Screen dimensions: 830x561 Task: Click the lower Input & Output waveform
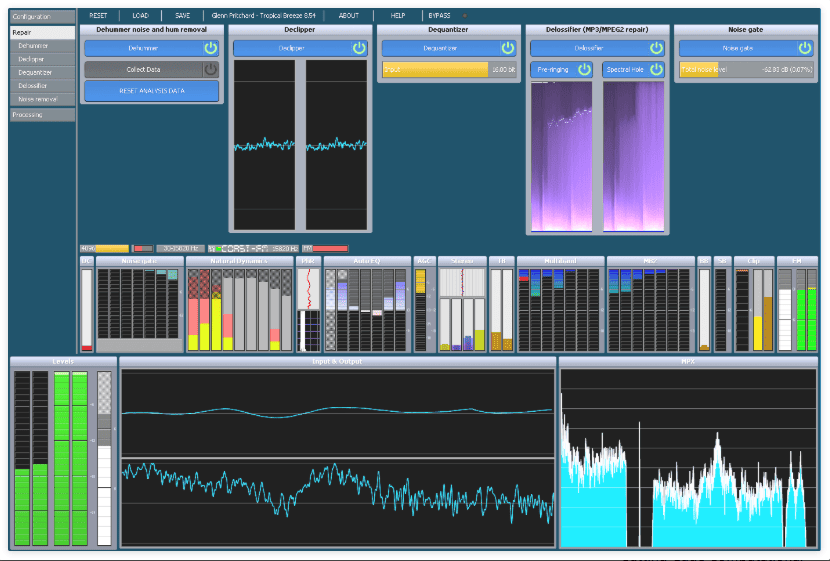point(338,502)
